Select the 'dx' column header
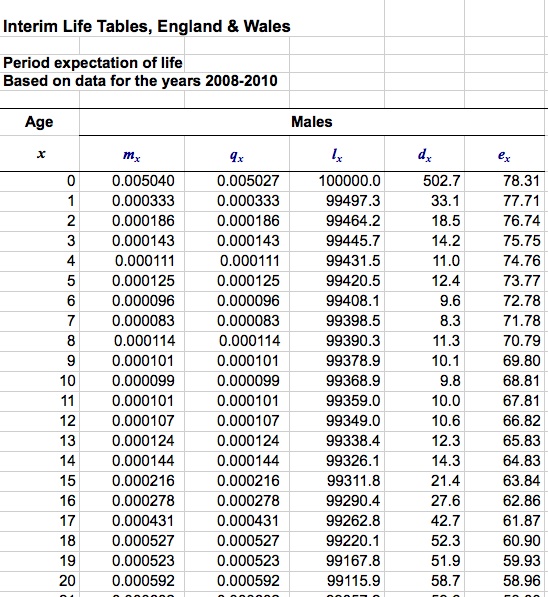548x597 pixels. 424,154
